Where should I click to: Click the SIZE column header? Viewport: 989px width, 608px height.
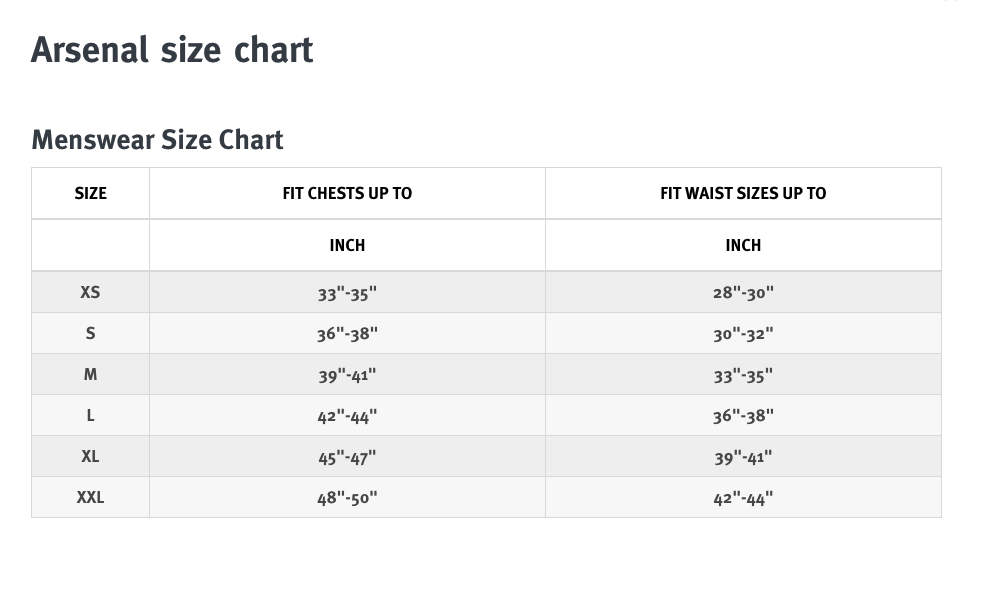click(91, 194)
